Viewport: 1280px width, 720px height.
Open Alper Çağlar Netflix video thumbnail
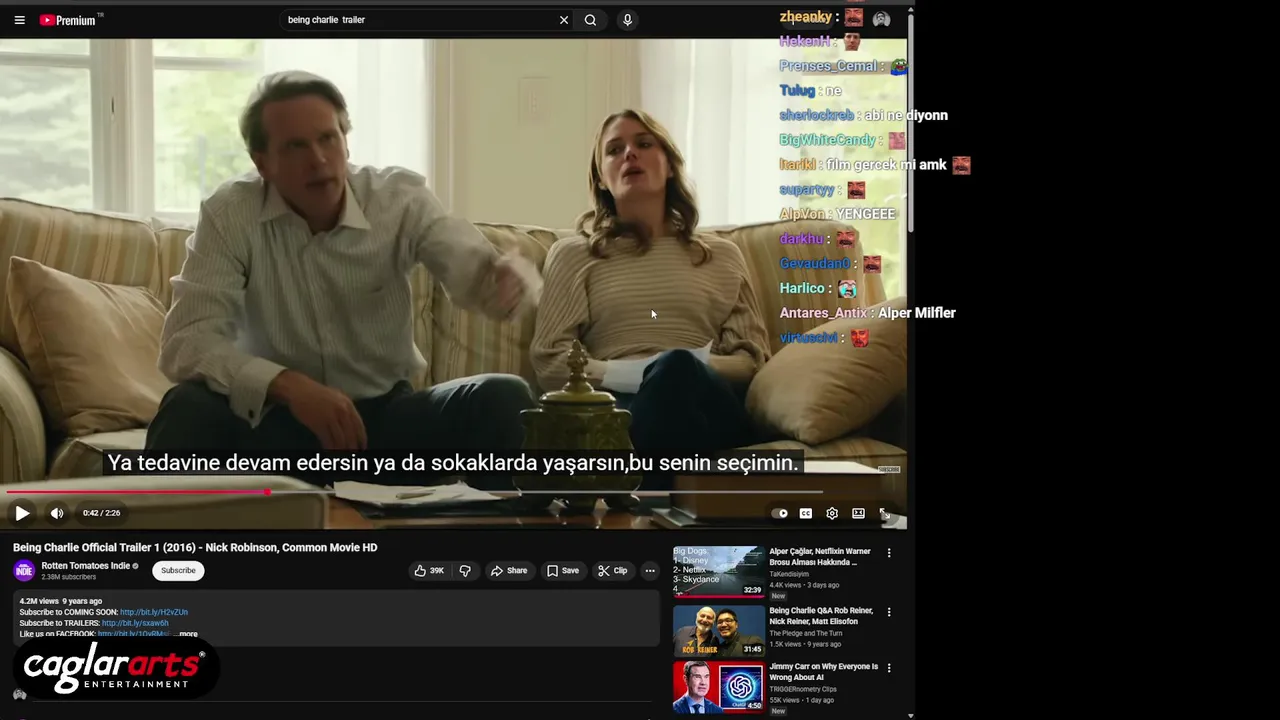point(719,571)
